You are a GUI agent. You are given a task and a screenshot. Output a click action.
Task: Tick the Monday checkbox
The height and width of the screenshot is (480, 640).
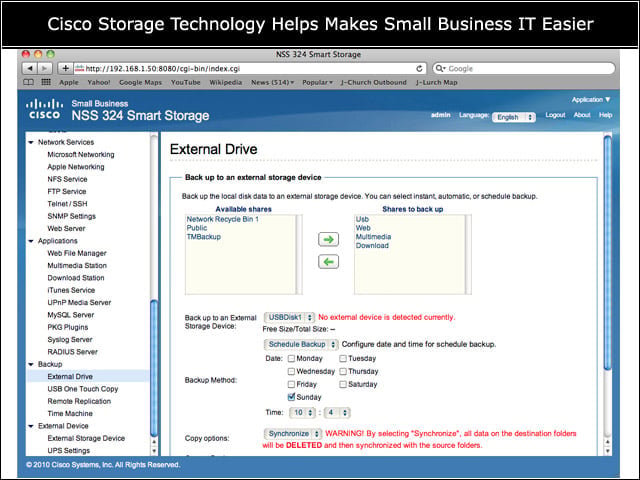click(291, 358)
